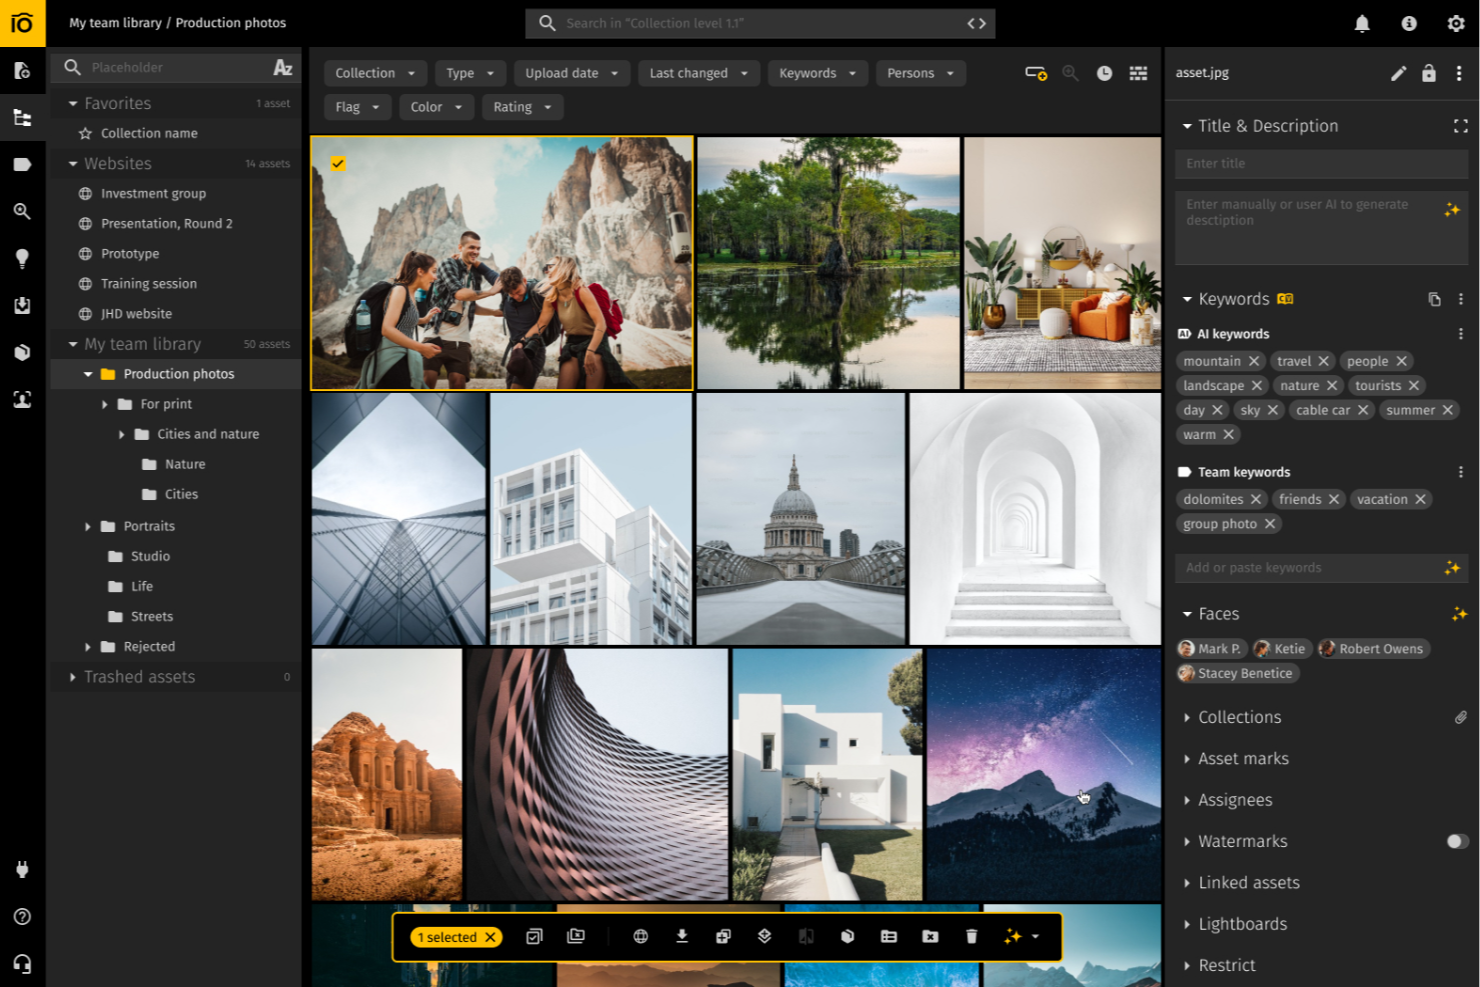Open the Type filter dropdown
Viewport: 1480px width, 987px height.
(x=470, y=73)
